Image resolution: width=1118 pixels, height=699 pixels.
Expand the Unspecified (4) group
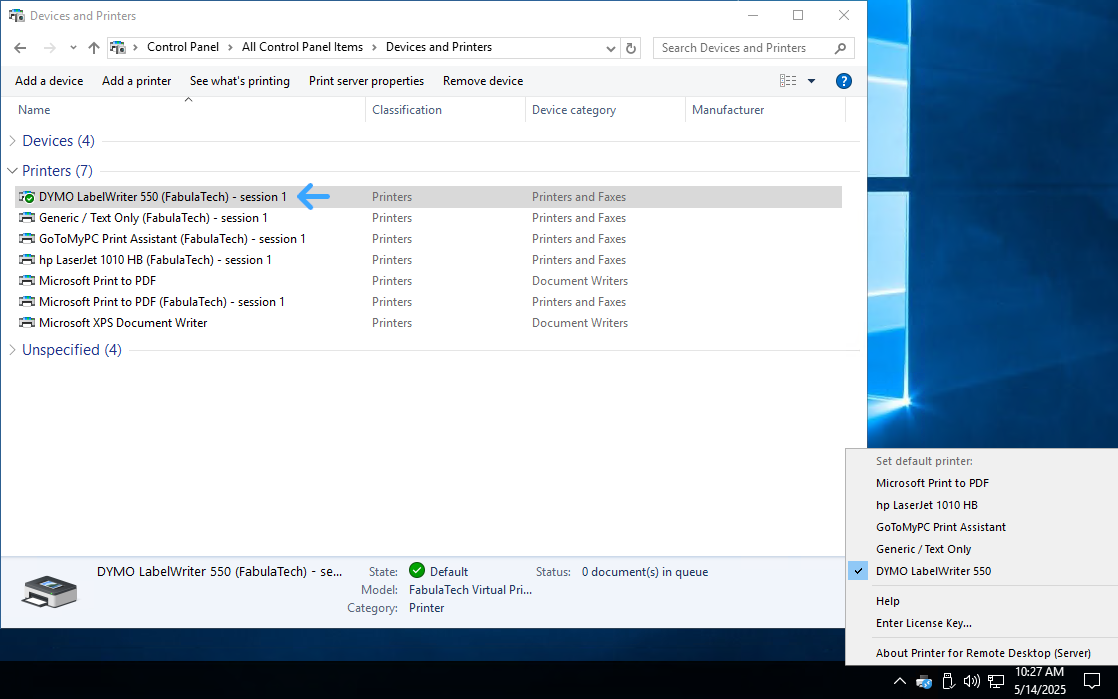click(x=12, y=350)
